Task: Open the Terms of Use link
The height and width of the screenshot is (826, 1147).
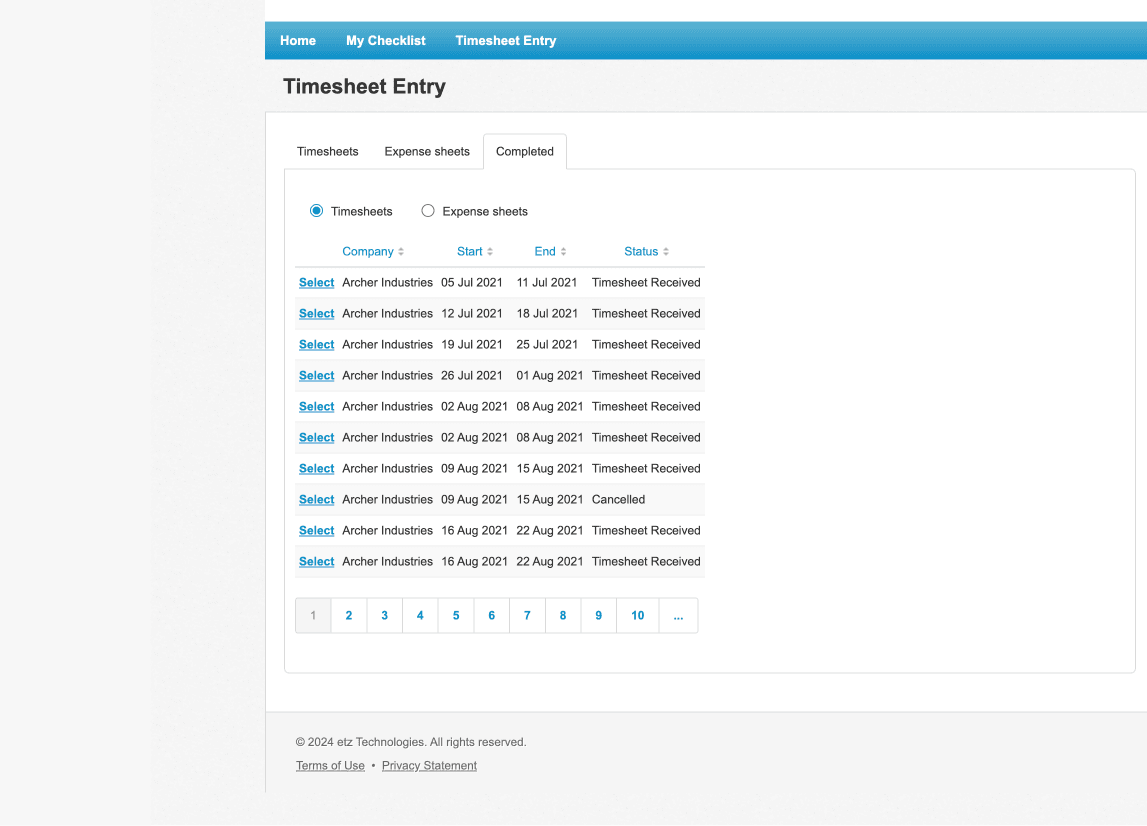Action: (x=330, y=766)
